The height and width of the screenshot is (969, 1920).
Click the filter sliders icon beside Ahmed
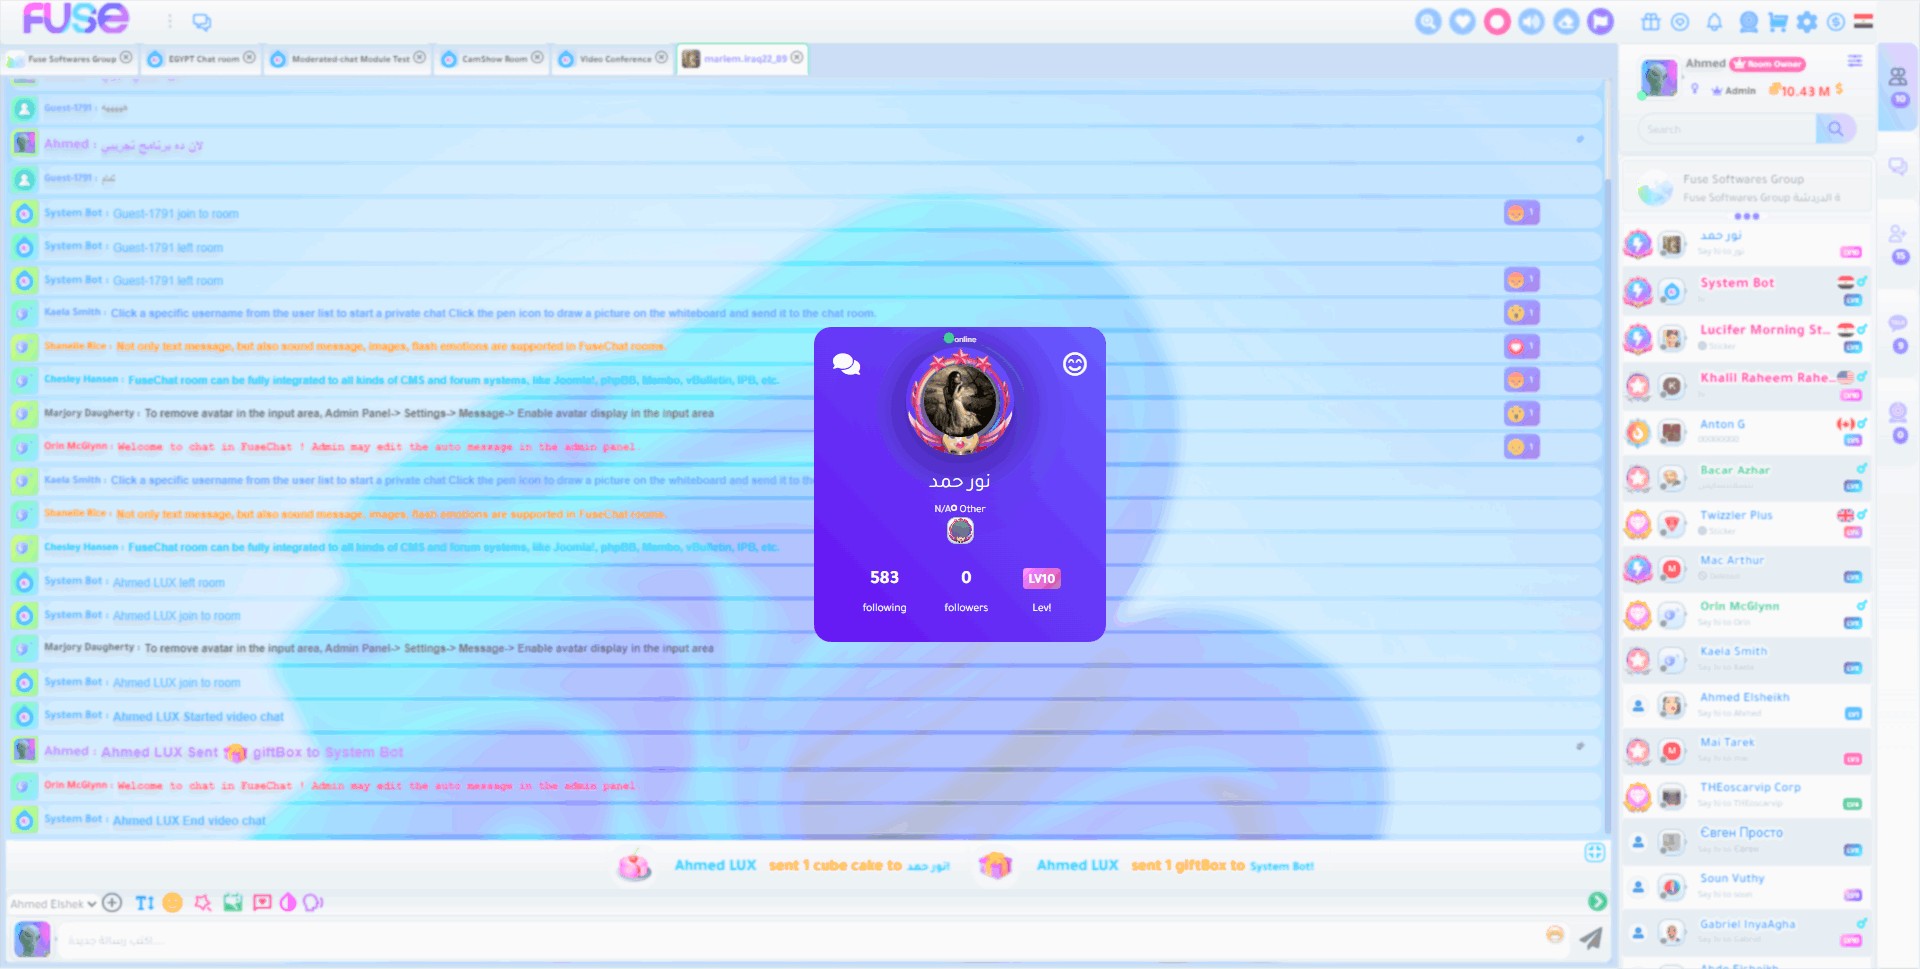pos(1854,61)
